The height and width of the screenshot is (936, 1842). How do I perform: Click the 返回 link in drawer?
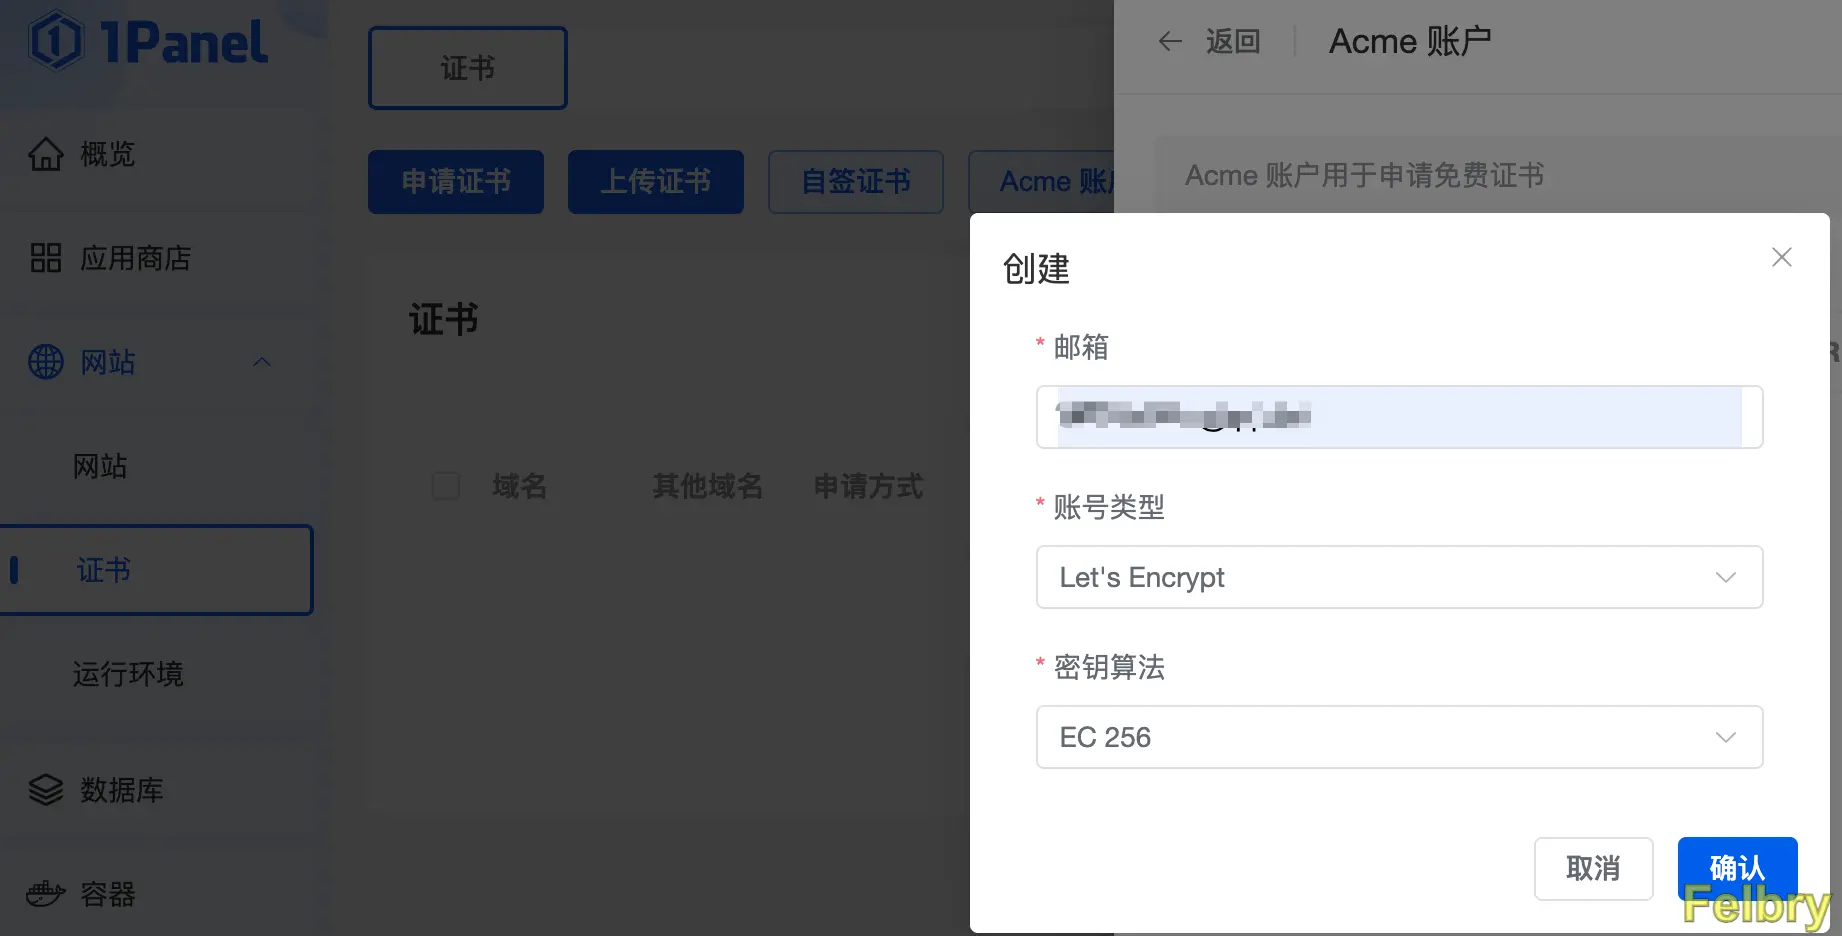pos(1233,41)
